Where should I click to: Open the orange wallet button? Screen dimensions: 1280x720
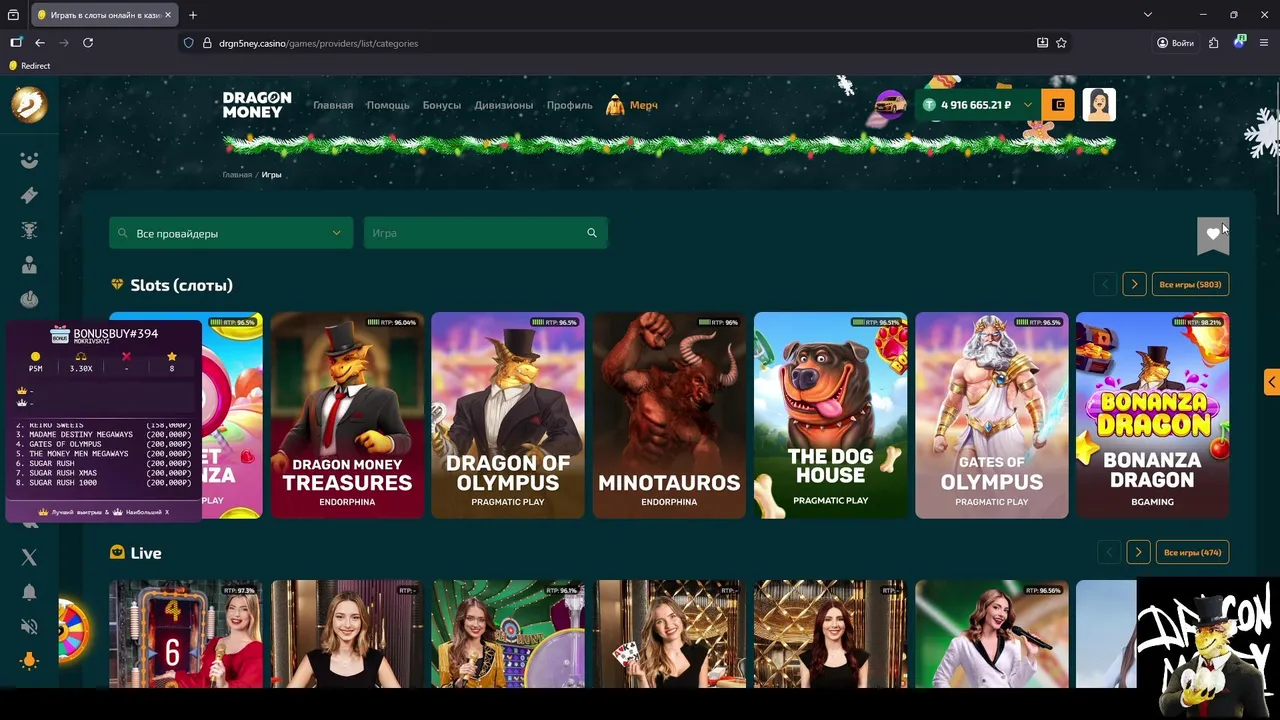click(1058, 105)
